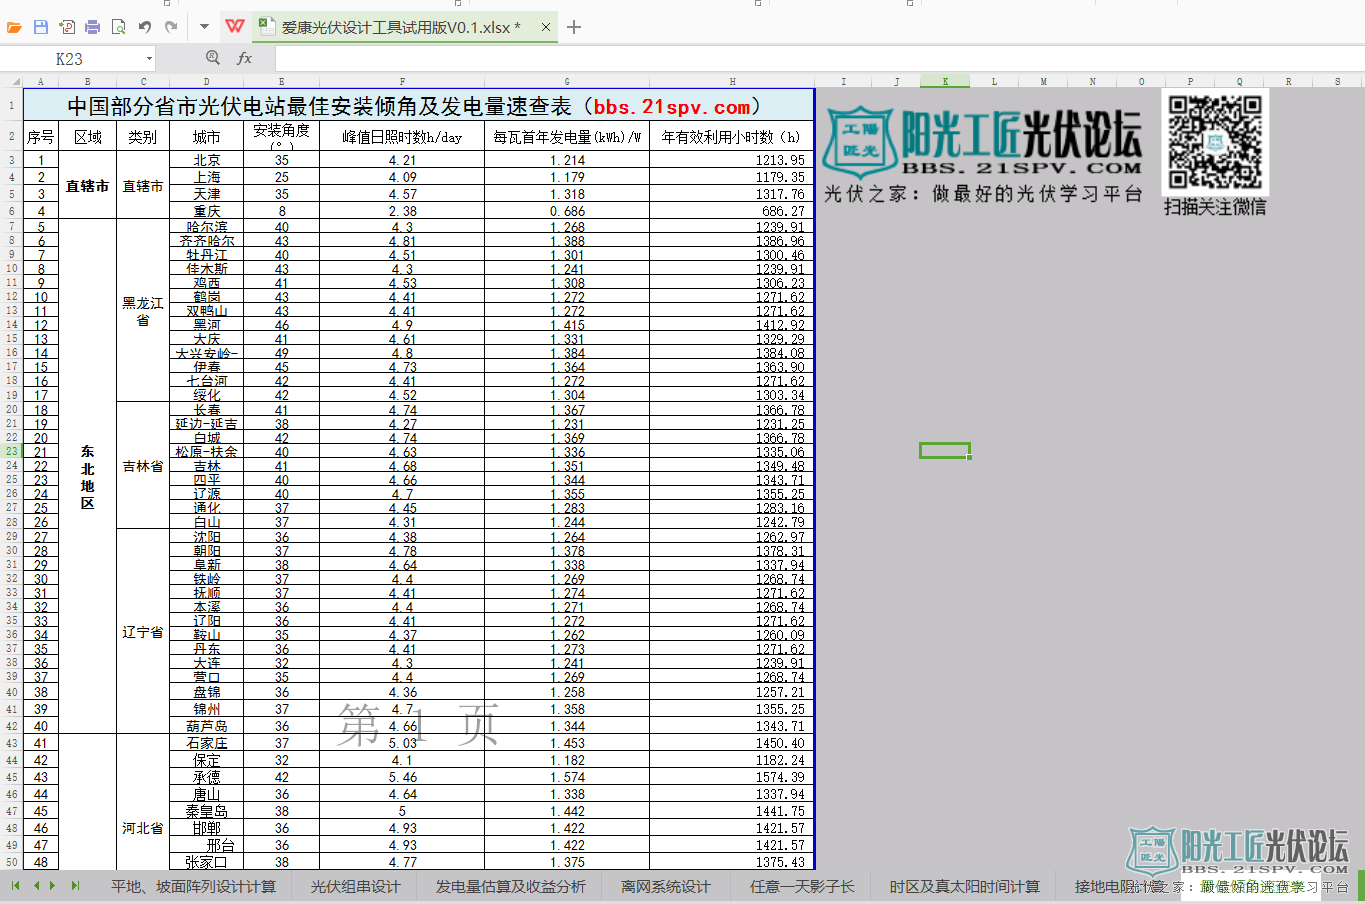Go to first sheet tab navigation arrow
The image size is (1365, 904).
point(15,886)
